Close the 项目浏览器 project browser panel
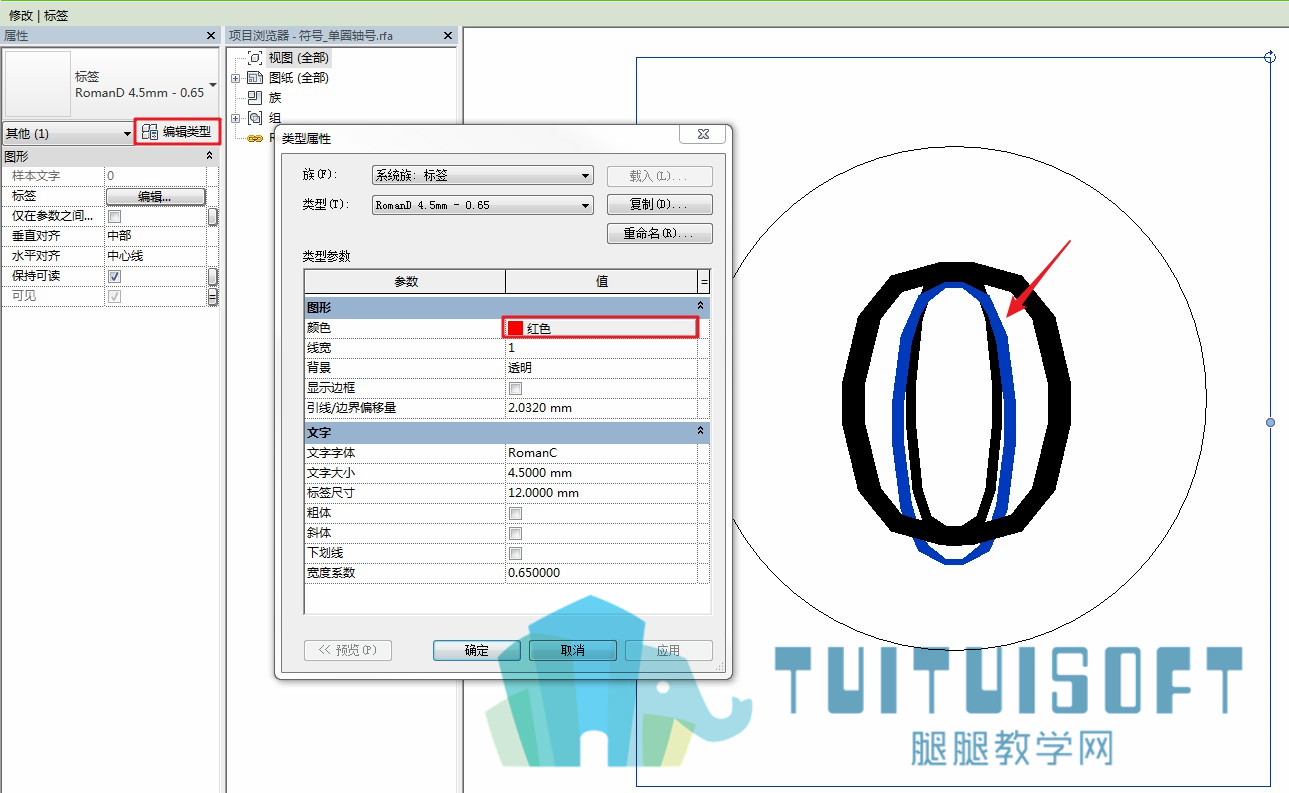Viewport: 1289px width, 793px height. click(x=450, y=35)
